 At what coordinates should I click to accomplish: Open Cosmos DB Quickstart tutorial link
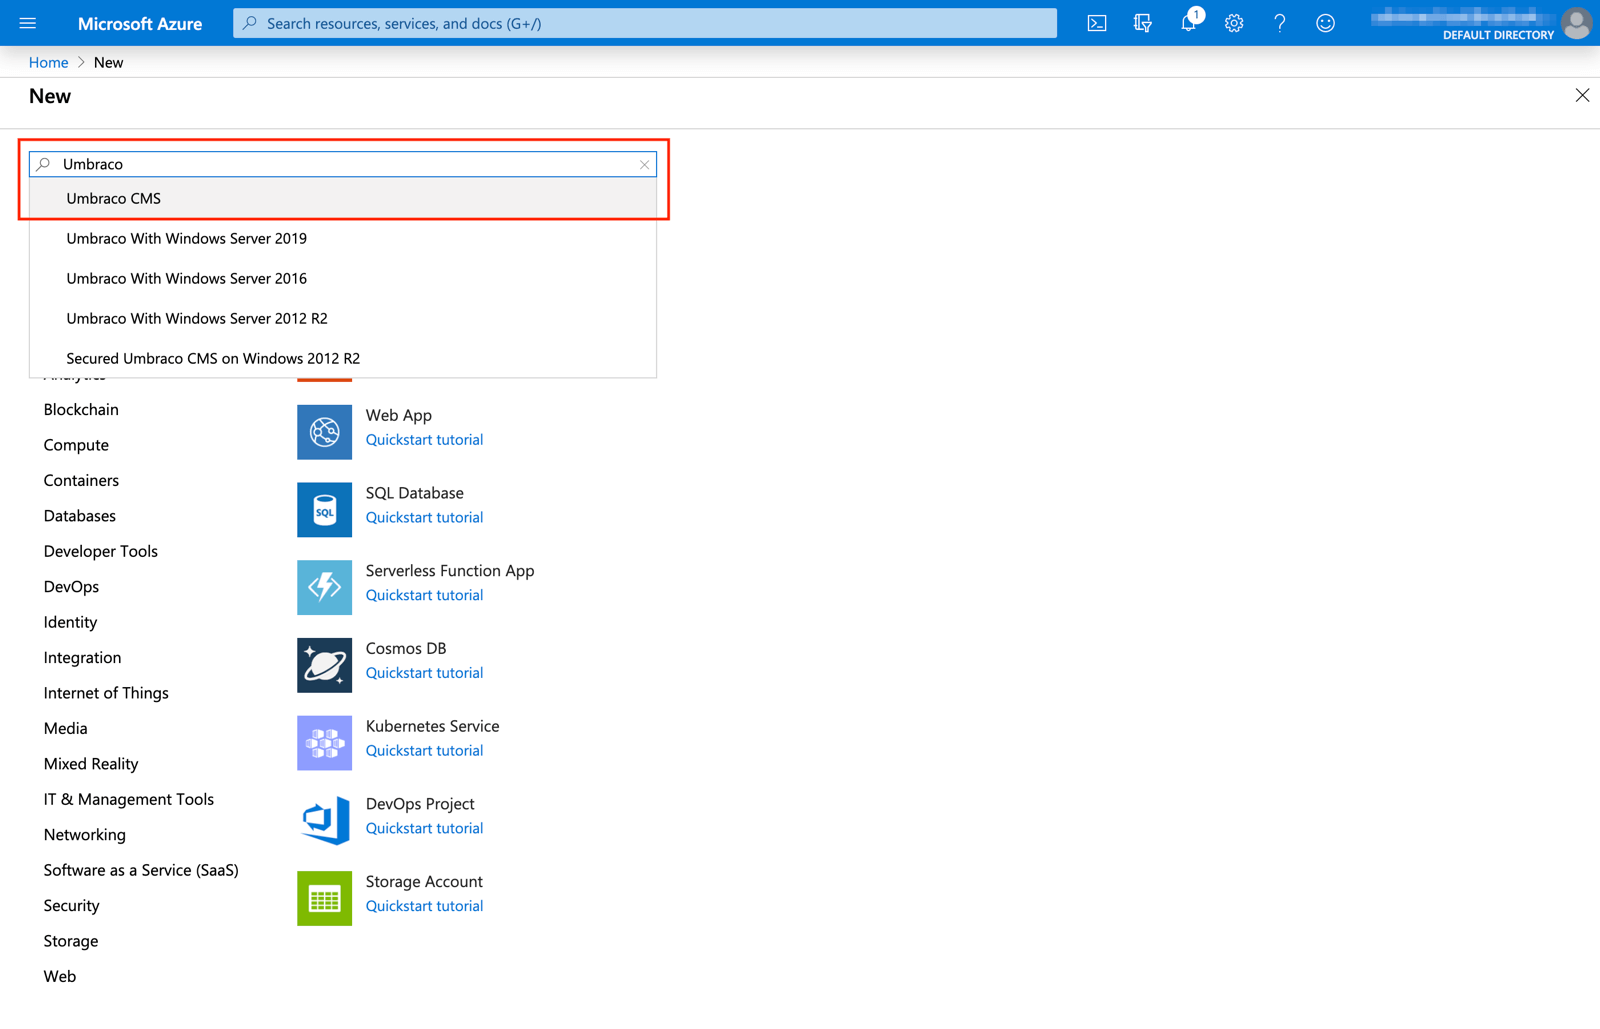[424, 673]
